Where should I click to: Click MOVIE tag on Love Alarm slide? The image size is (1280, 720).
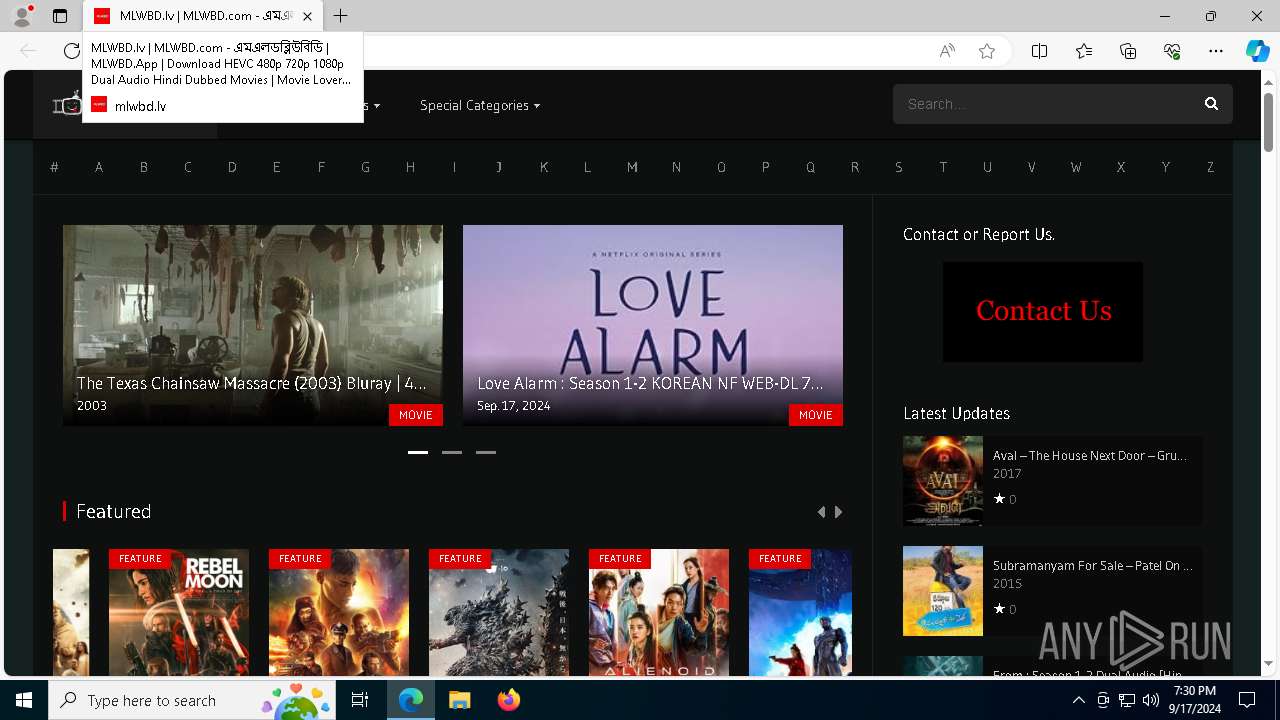[x=816, y=414]
